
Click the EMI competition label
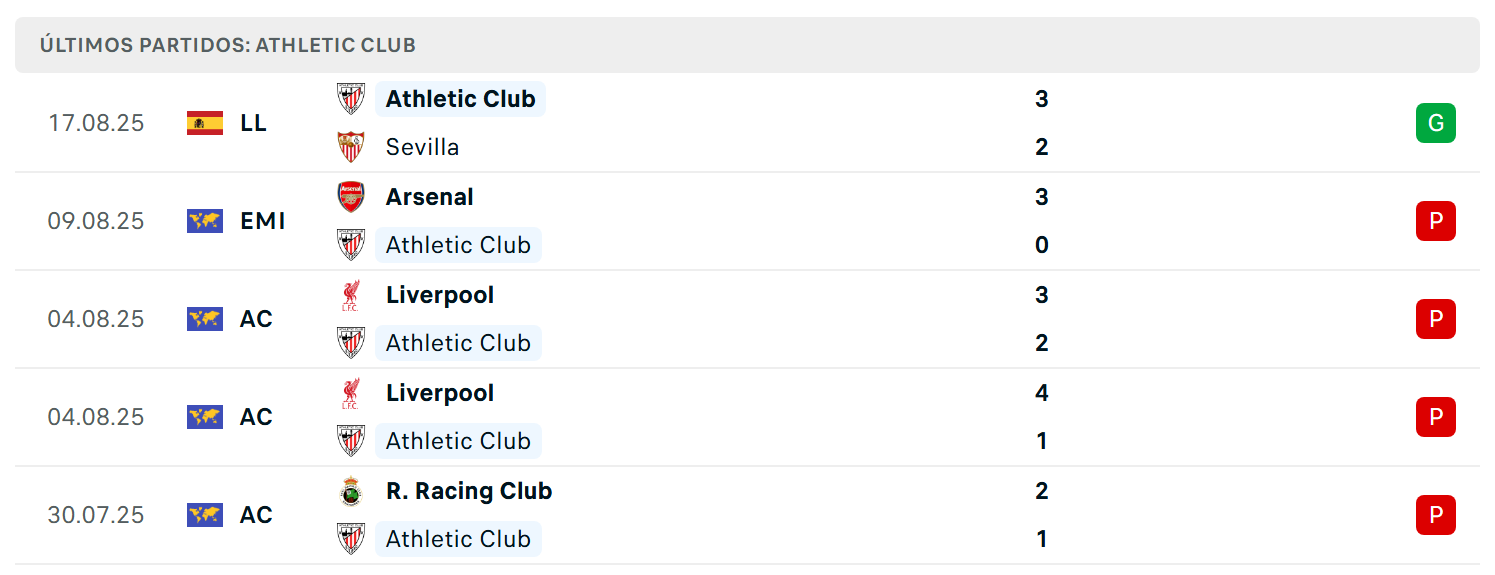pyautogui.click(x=263, y=221)
